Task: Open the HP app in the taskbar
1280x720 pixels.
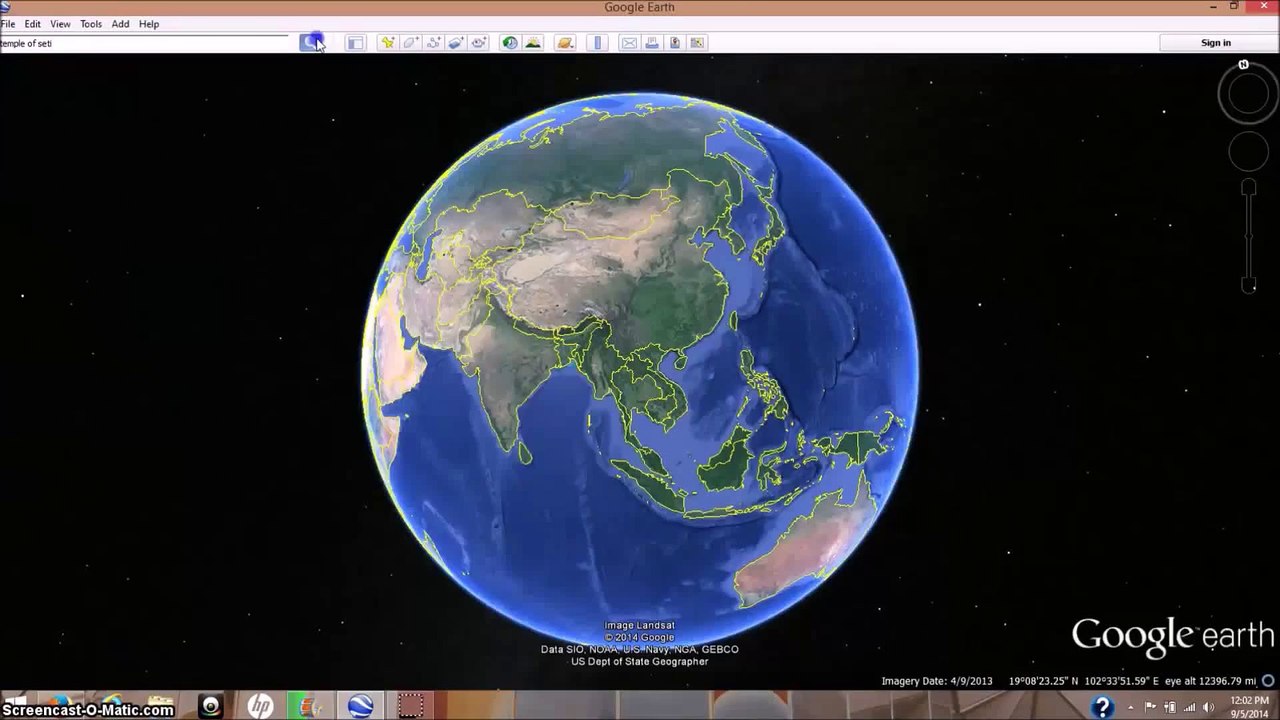Action: 260,706
